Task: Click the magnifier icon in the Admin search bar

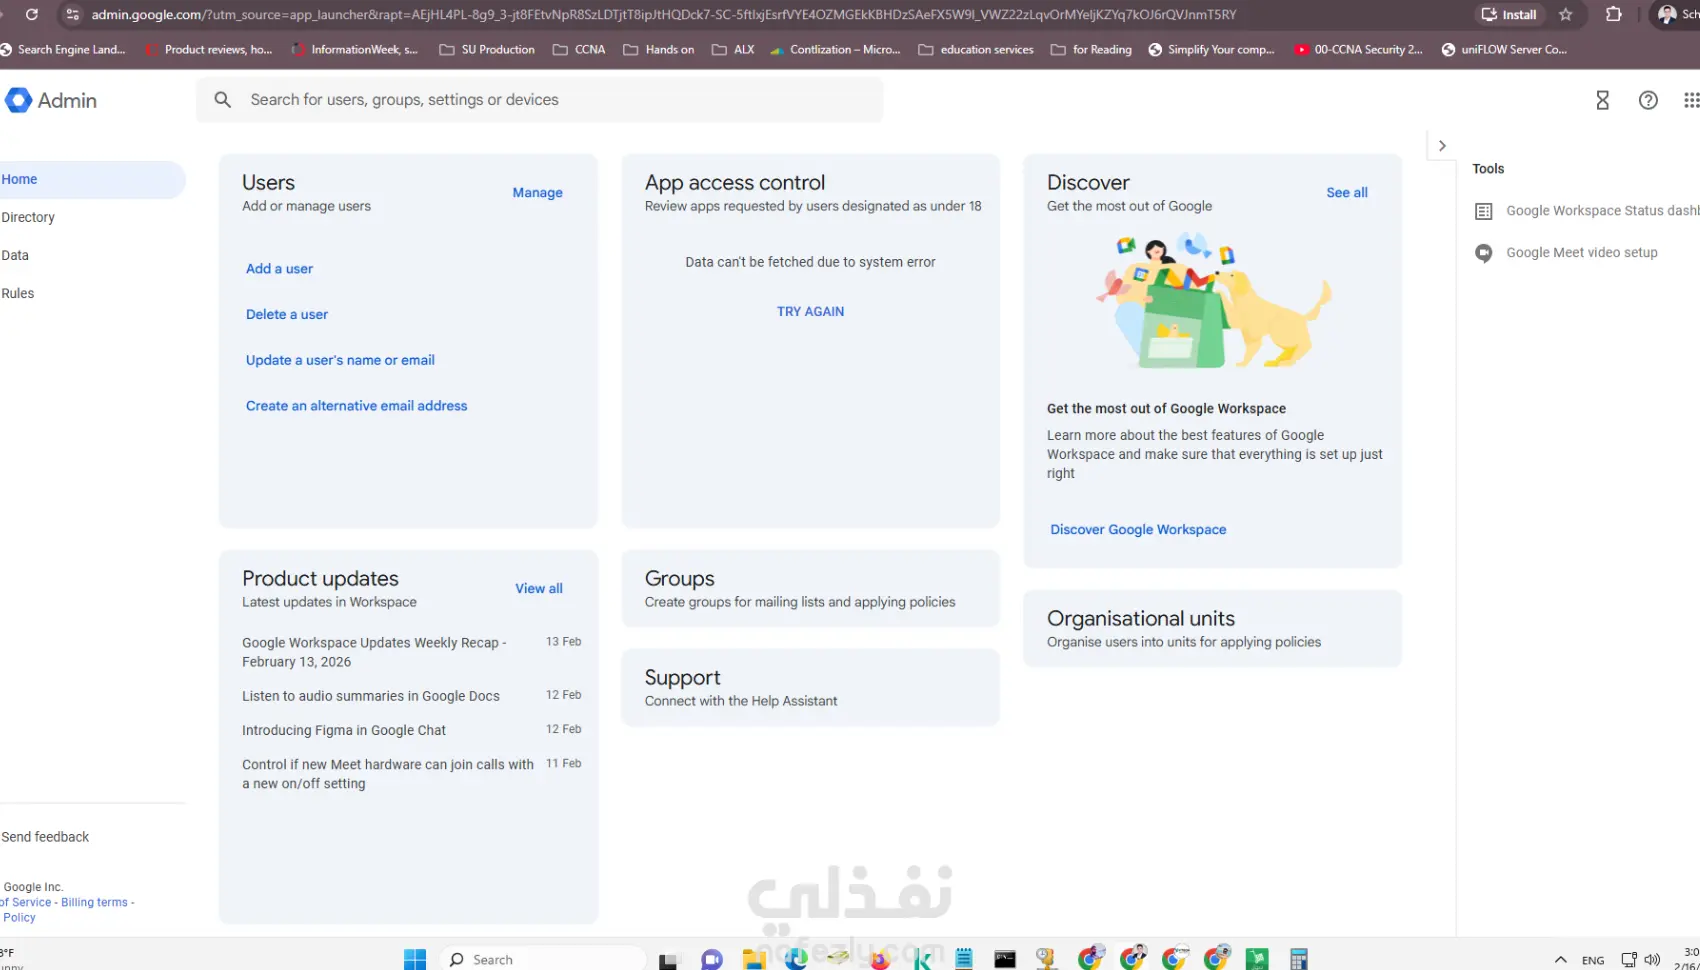Action: click(223, 100)
